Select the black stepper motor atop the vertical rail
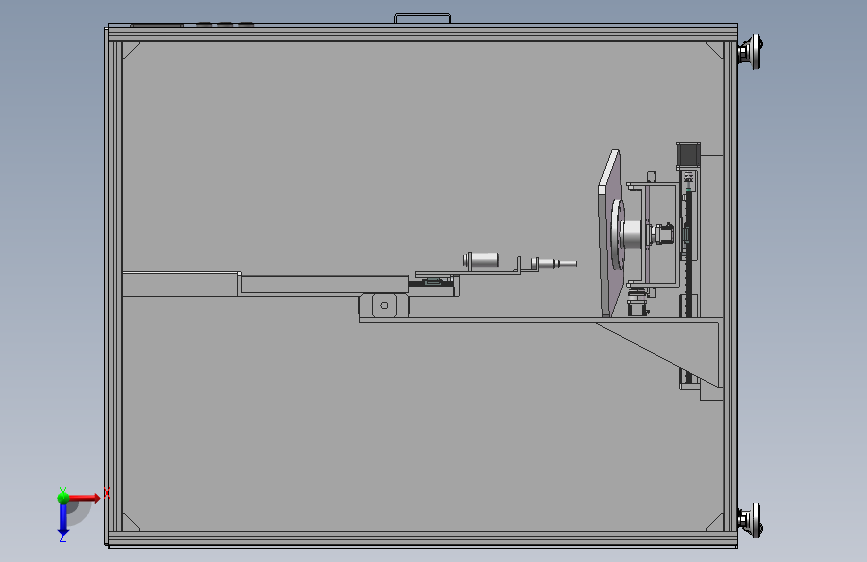Image resolution: width=867 pixels, height=562 pixels. point(688,156)
